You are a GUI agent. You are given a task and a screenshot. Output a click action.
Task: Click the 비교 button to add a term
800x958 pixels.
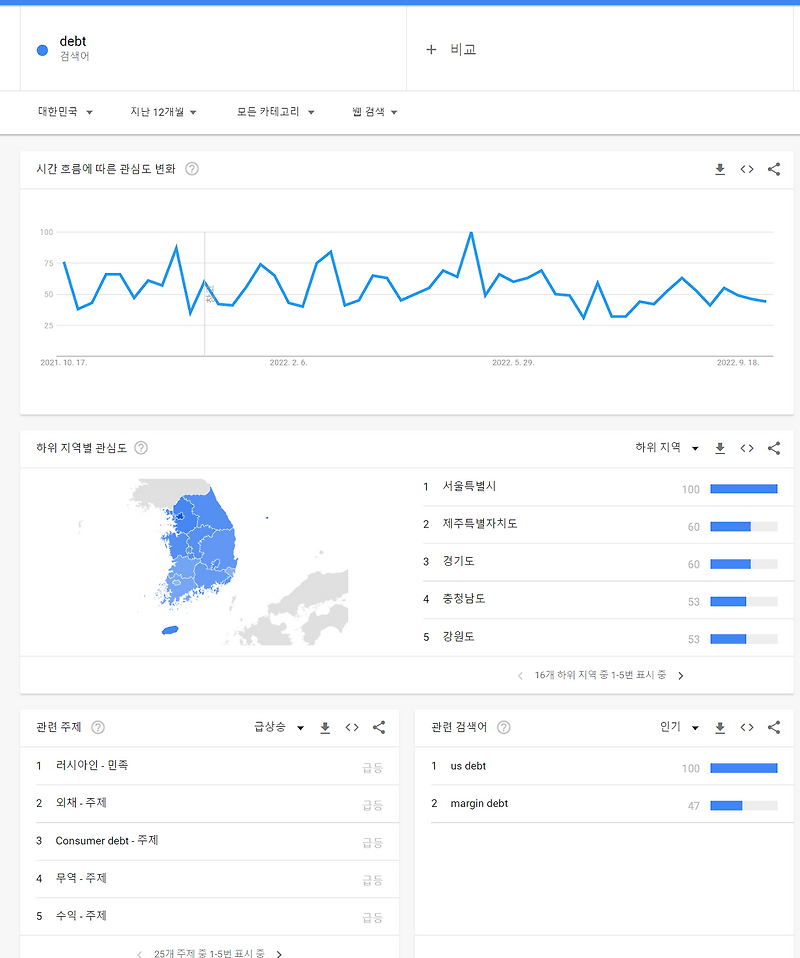tap(450, 48)
